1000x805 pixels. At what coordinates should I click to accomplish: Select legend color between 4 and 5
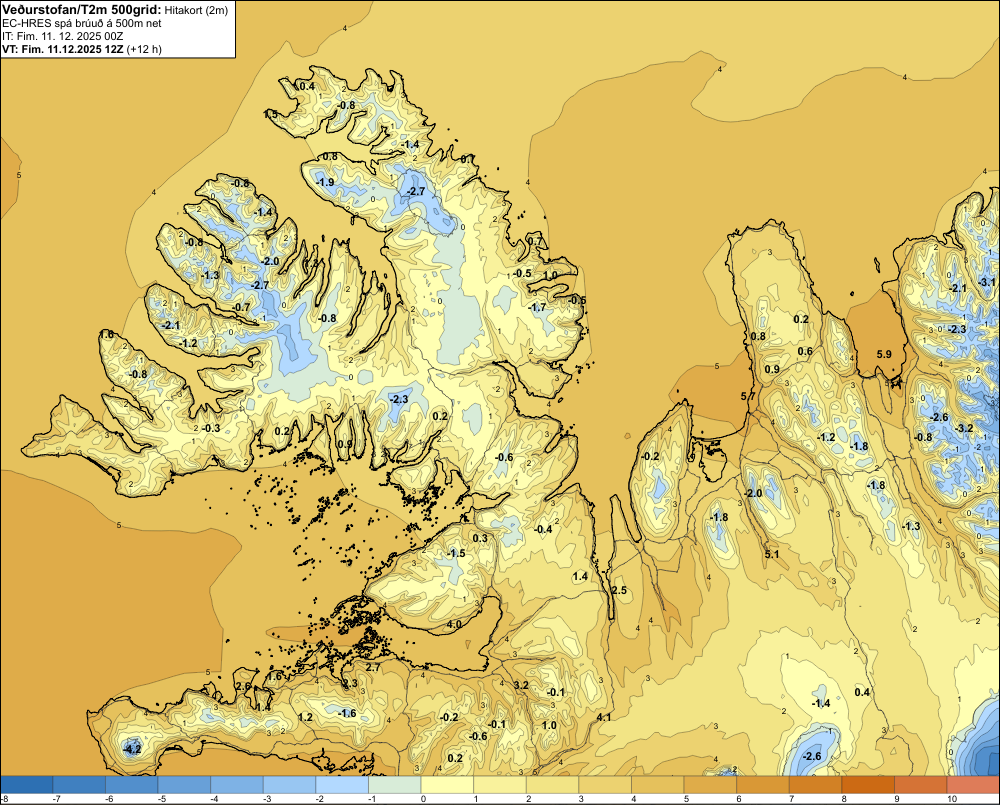658,785
